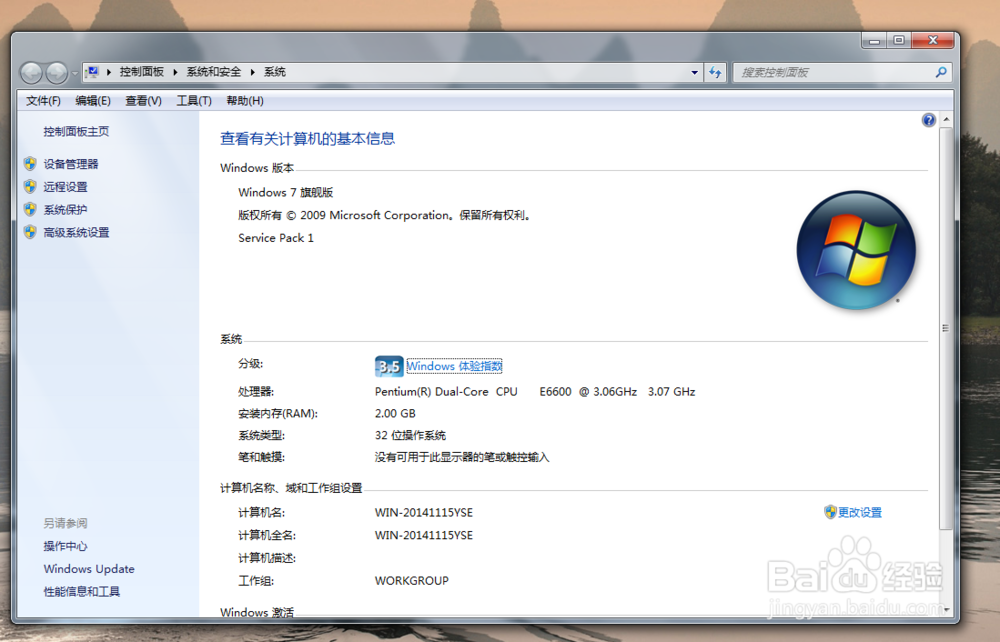The image size is (1000, 642).
Task: Open the Windows Update link
Action: coord(89,569)
